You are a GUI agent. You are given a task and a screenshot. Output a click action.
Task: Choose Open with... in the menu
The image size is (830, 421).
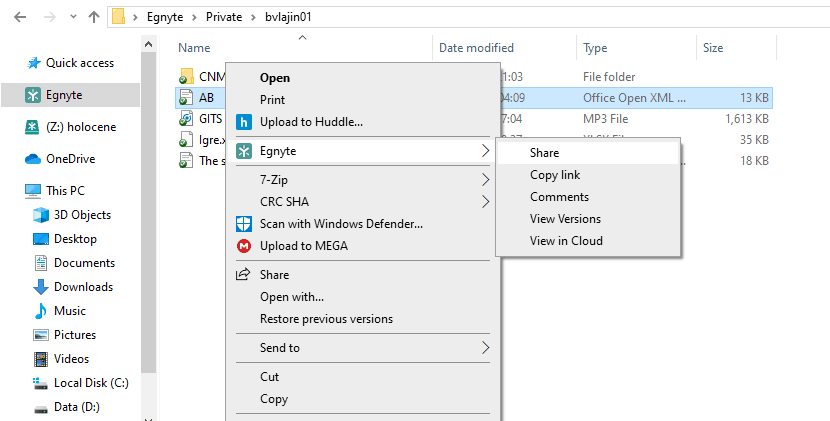(292, 297)
